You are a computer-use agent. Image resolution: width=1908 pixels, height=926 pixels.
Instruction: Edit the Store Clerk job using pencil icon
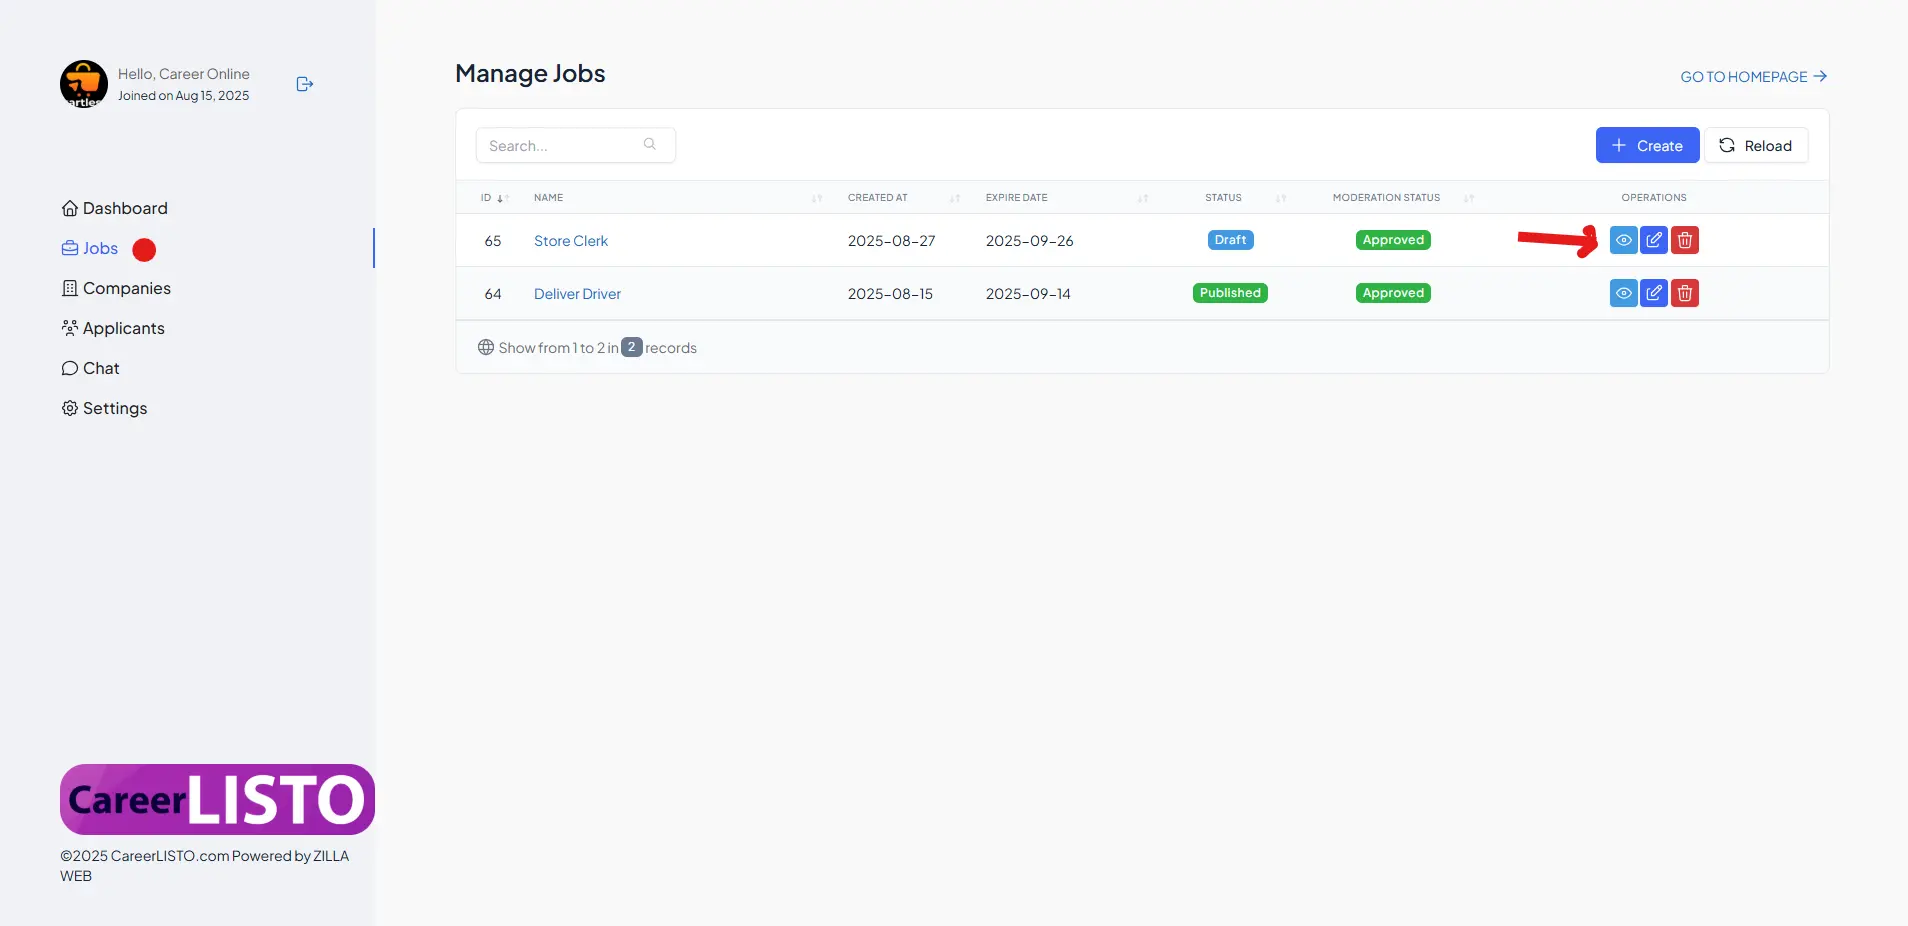point(1654,240)
